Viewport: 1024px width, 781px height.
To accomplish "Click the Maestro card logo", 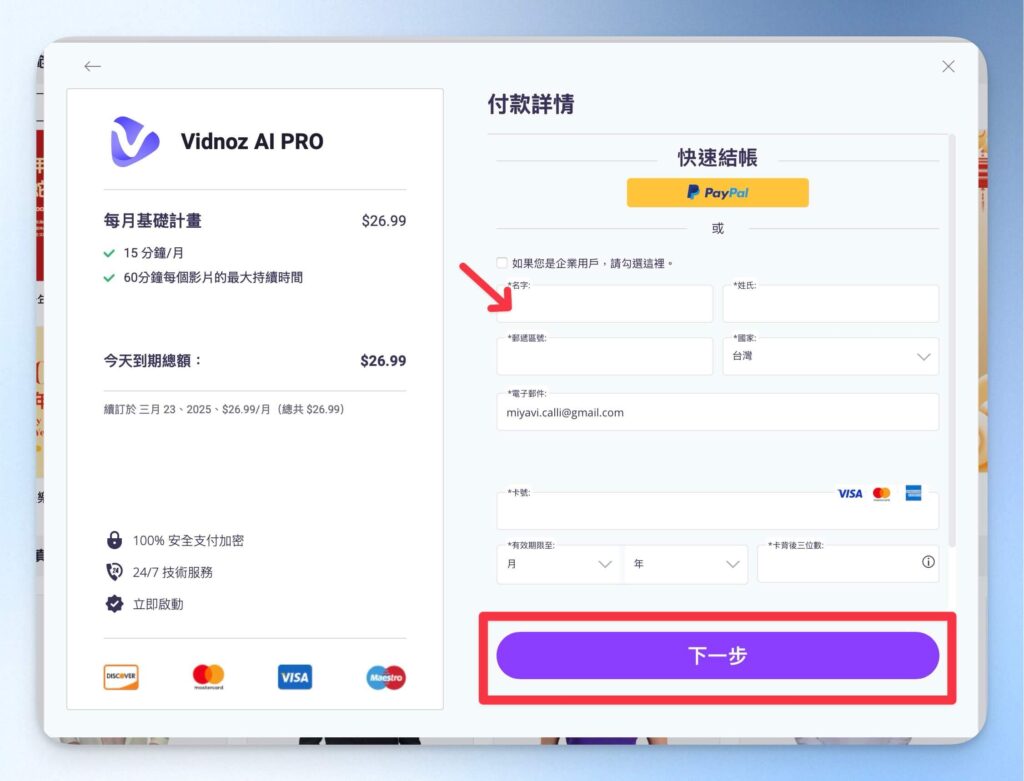I will pos(386,678).
